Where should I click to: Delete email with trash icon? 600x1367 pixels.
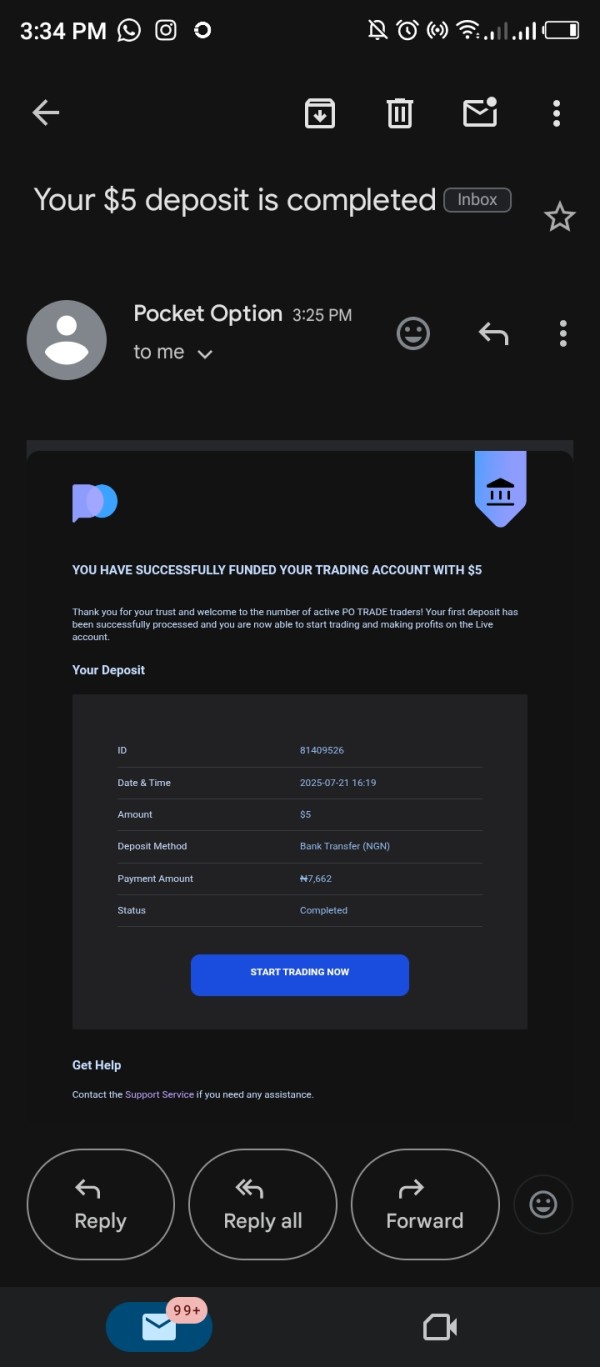(x=400, y=113)
